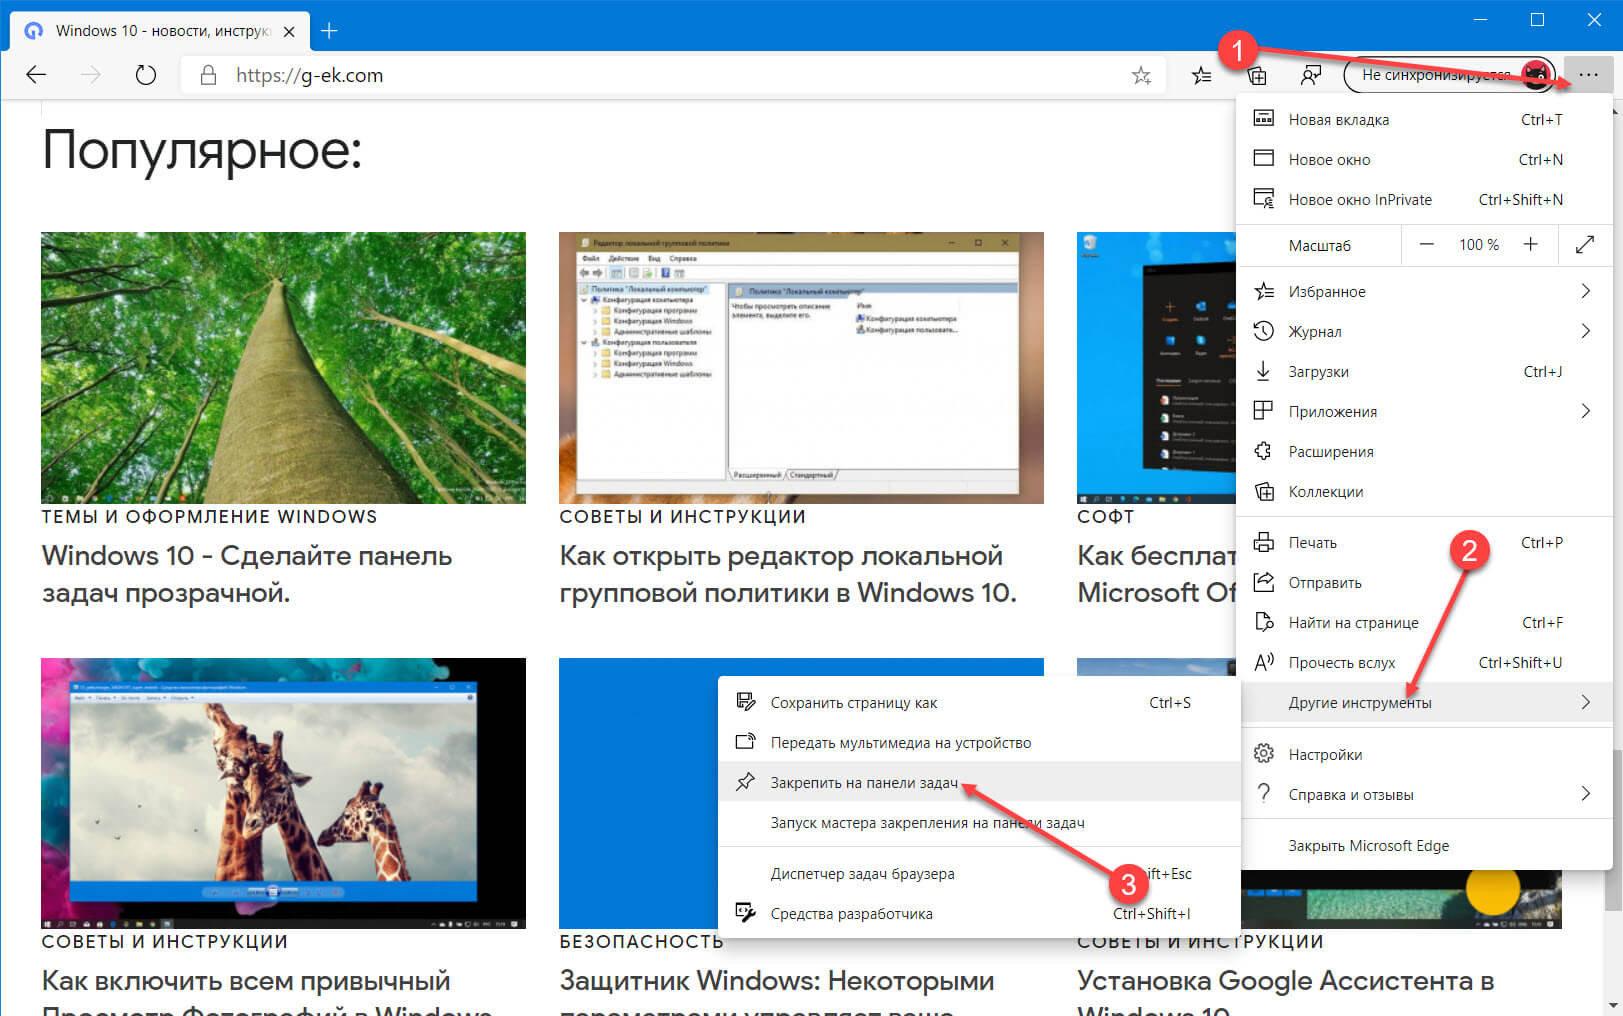Click the printer icon by 'Печать'
Screen dimensions: 1623x1016
point(1264,542)
